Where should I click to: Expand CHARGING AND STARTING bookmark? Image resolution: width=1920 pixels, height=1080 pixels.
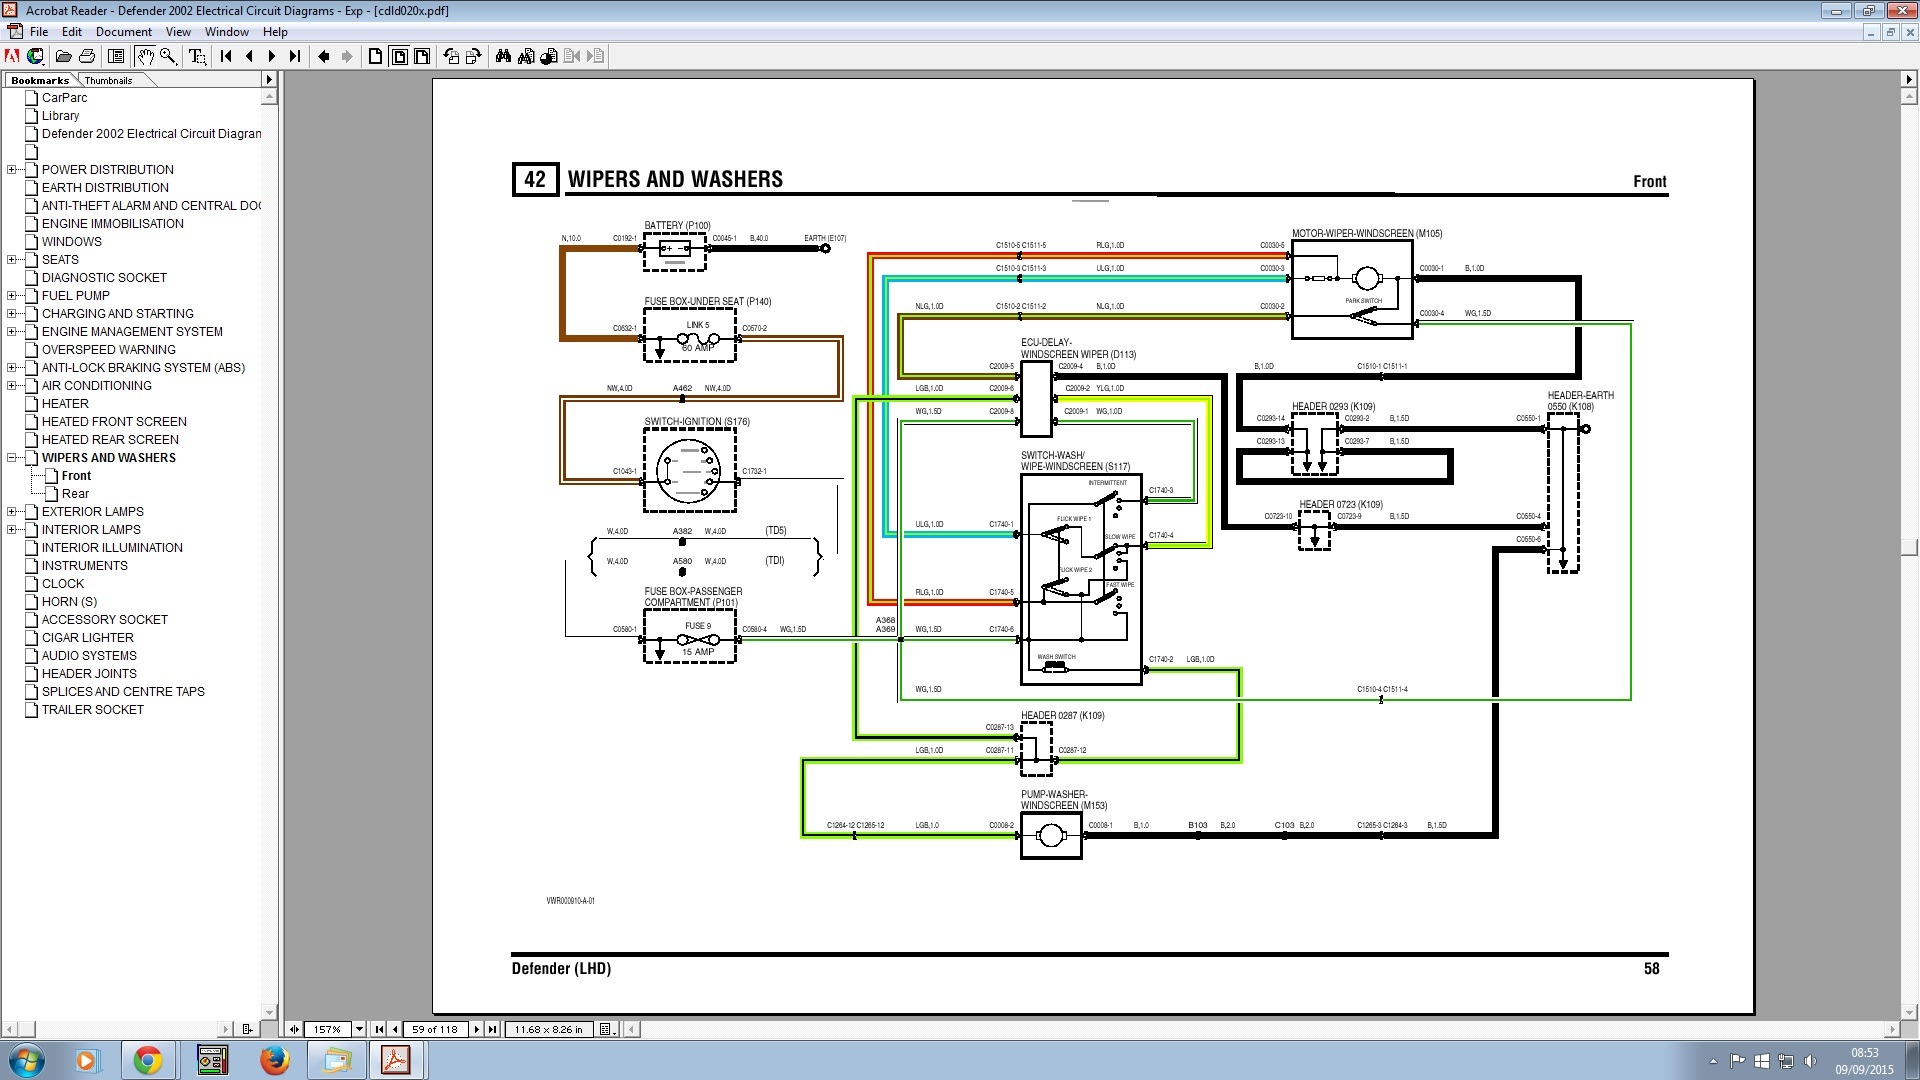pyautogui.click(x=12, y=314)
